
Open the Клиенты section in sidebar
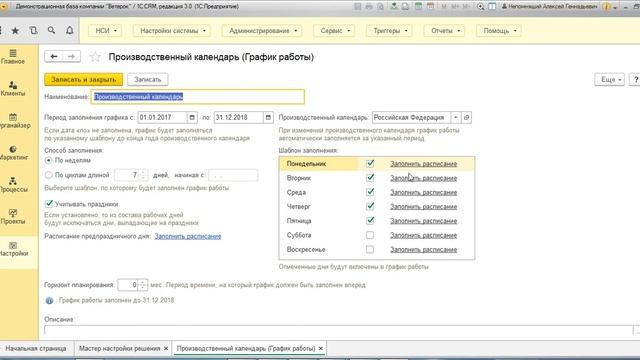[13, 89]
